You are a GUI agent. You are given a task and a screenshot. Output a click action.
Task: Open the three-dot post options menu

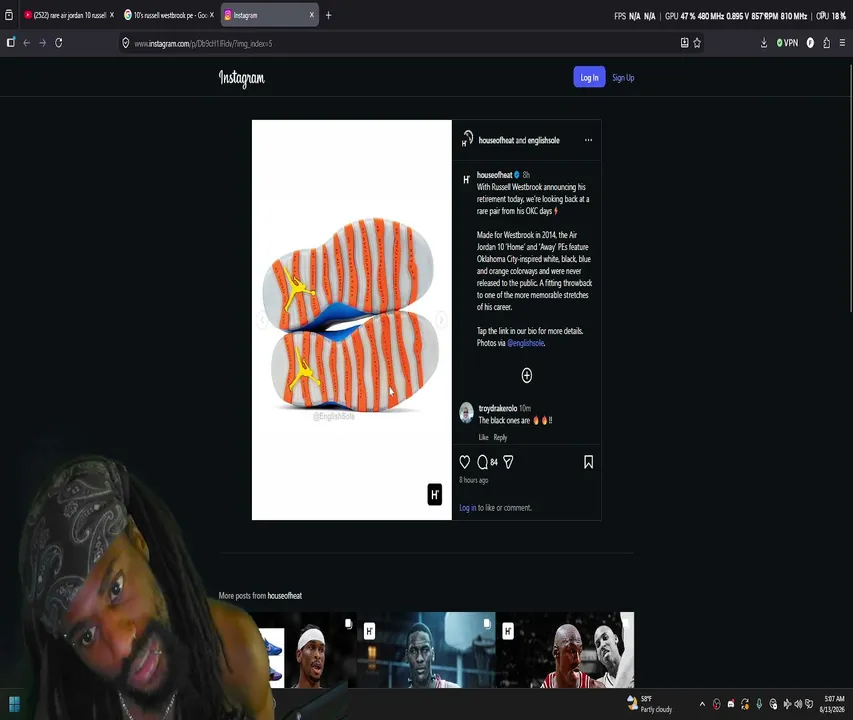click(x=588, y=140)
